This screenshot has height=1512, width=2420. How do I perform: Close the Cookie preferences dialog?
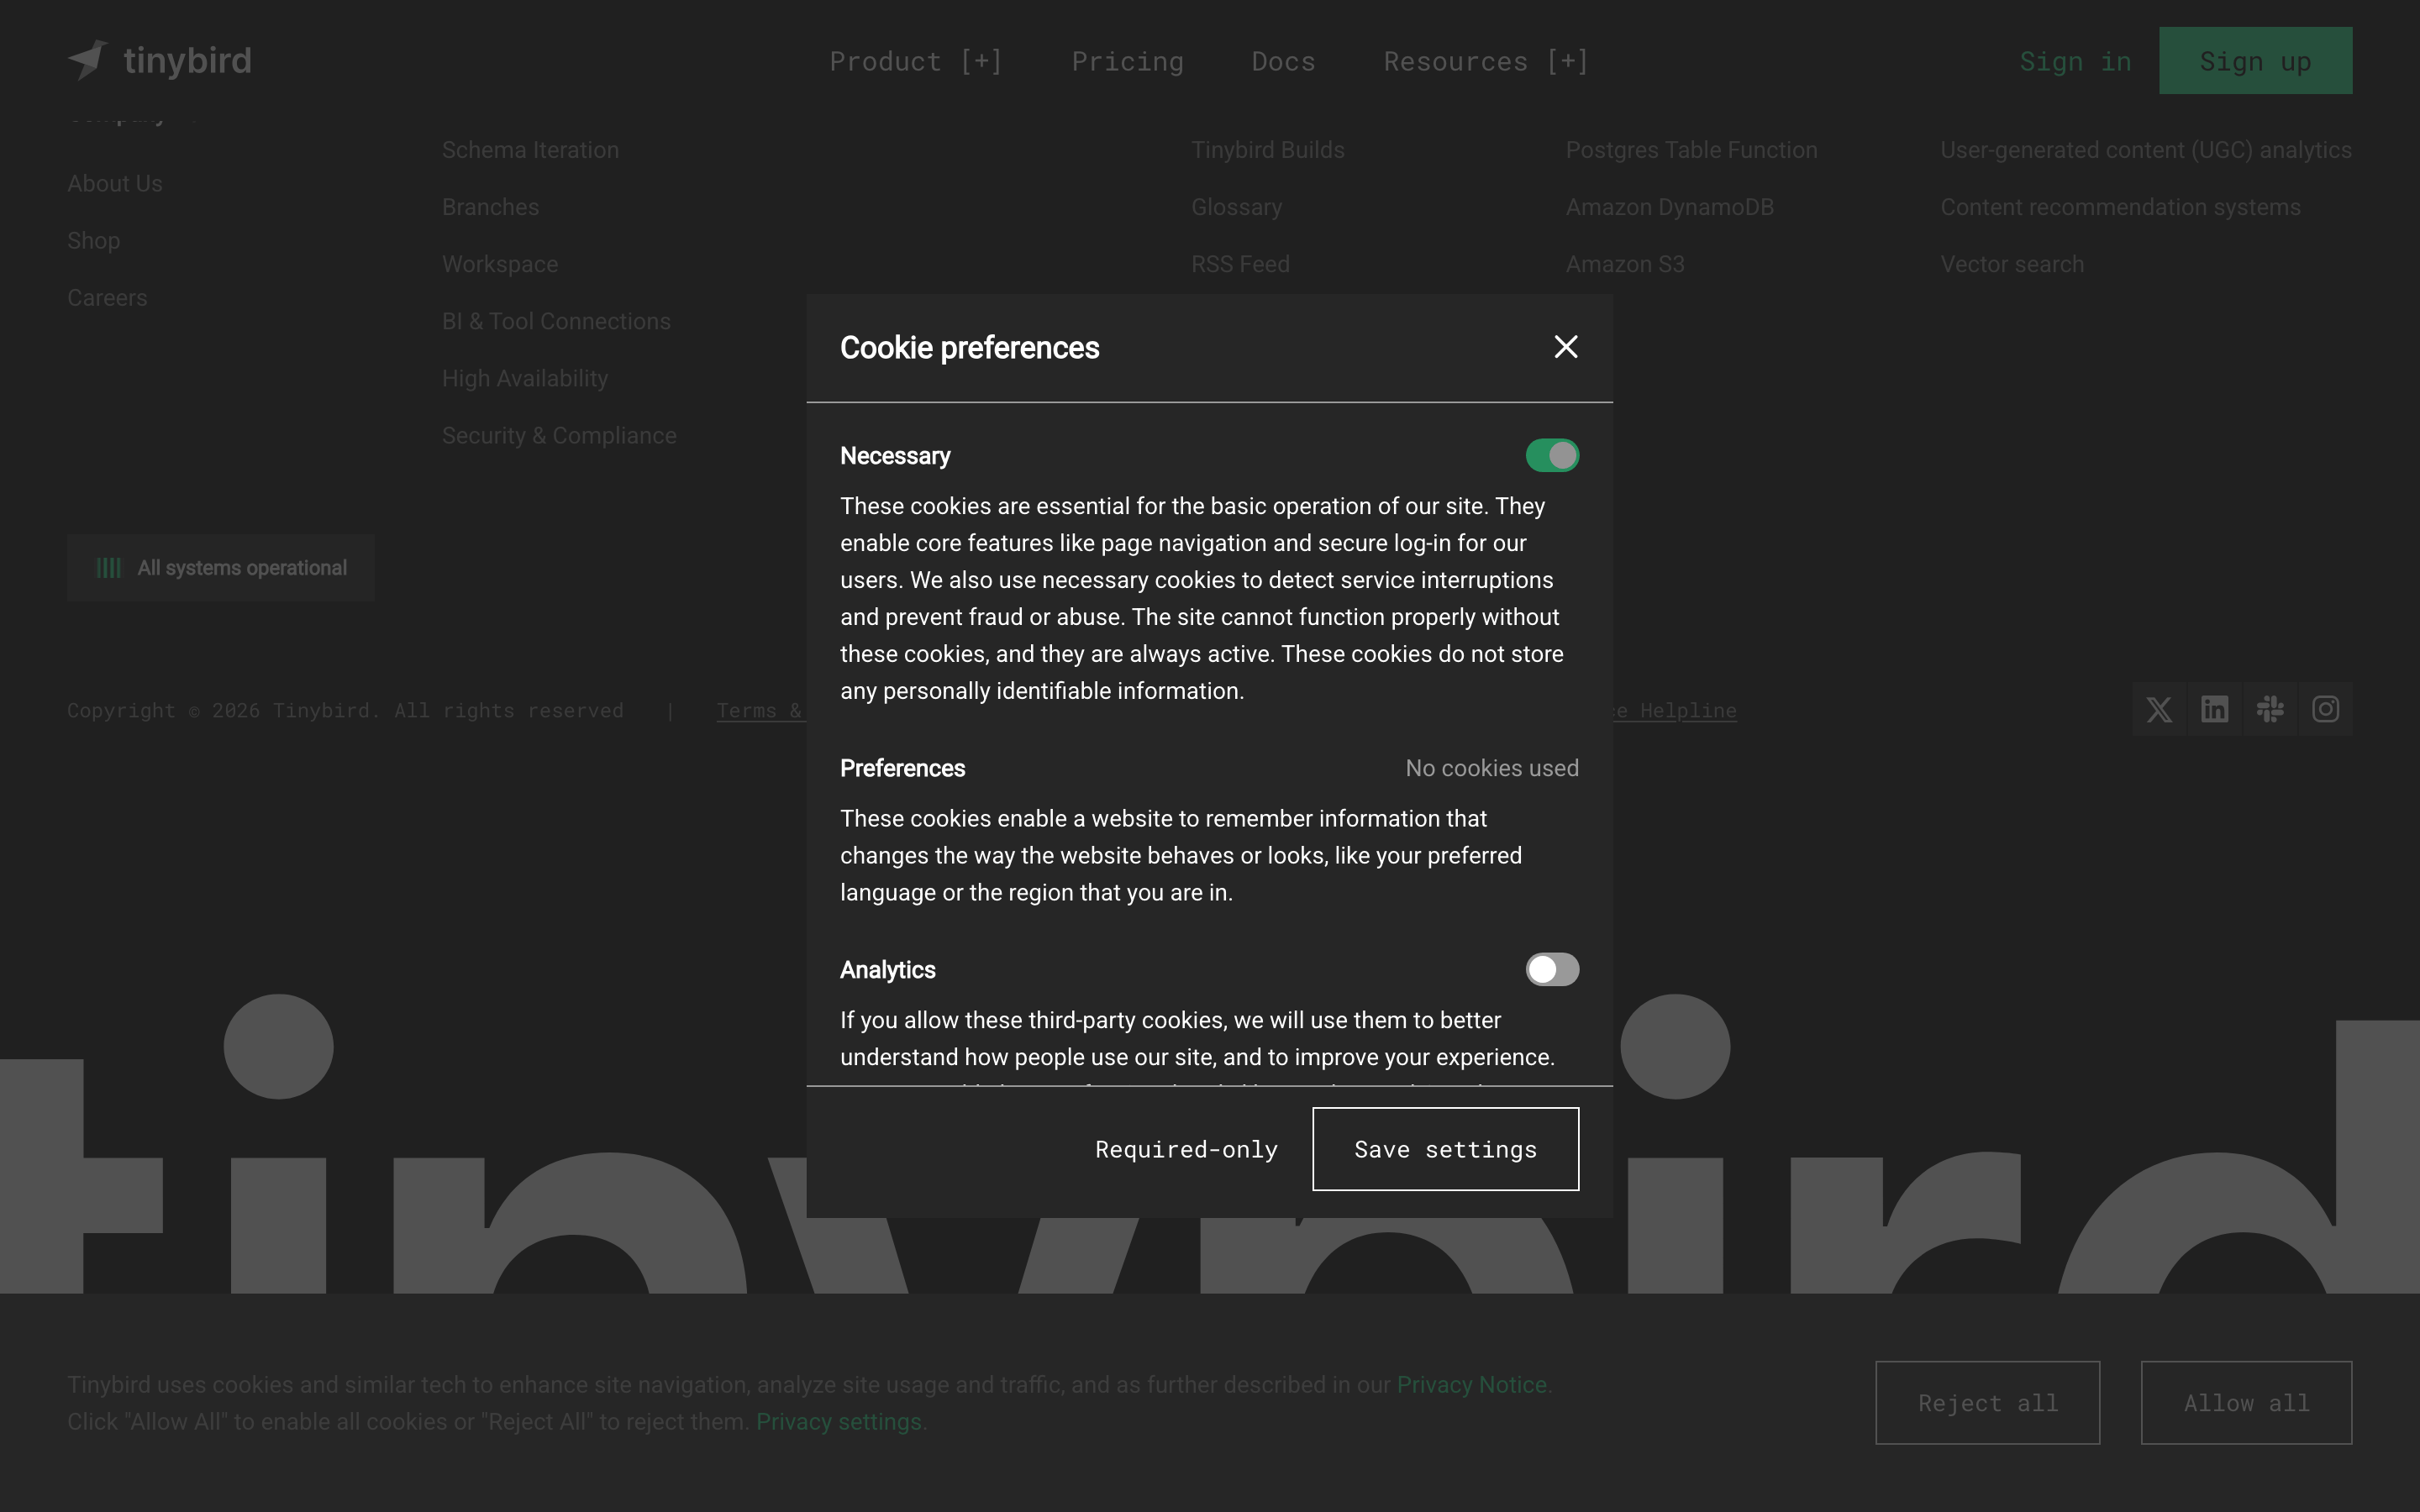pyautogui.click(x=1566, y=347)
